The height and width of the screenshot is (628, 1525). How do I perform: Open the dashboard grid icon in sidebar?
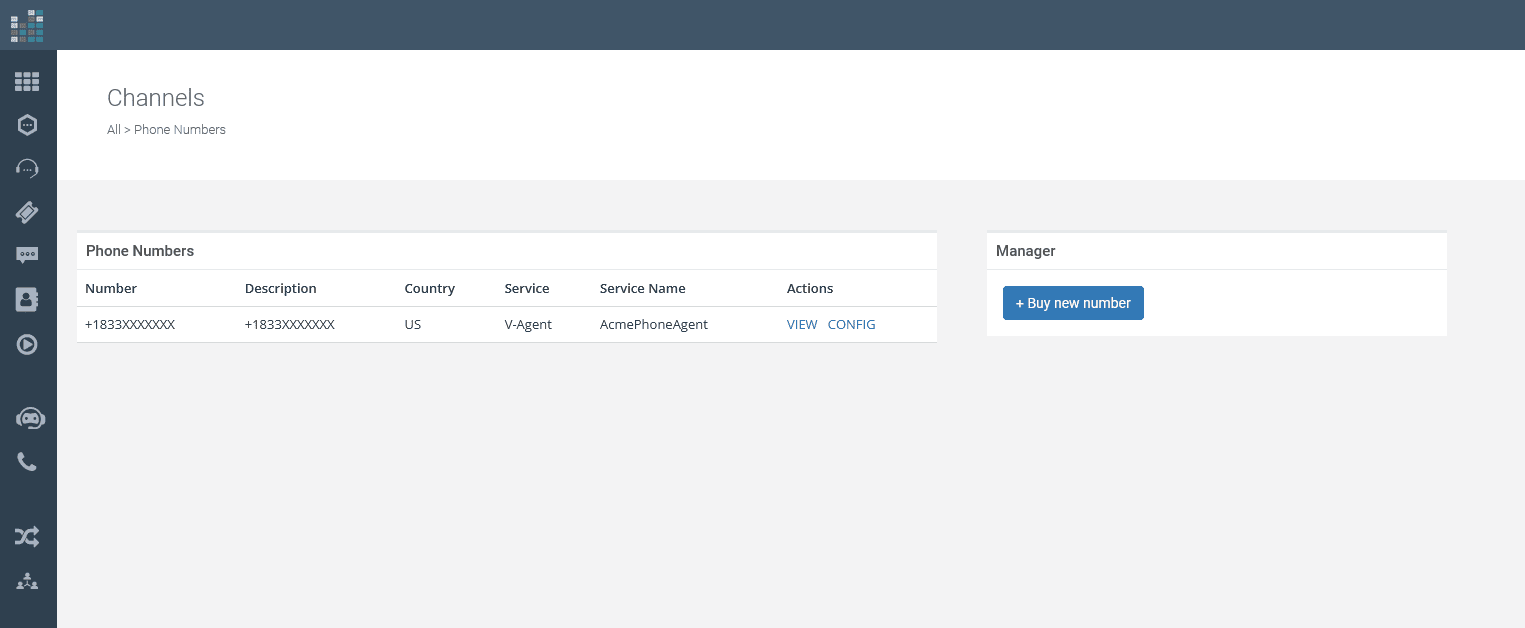[27, 82]
